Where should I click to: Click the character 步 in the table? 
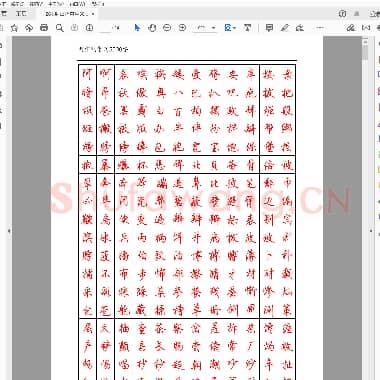(x=142, y=274)
